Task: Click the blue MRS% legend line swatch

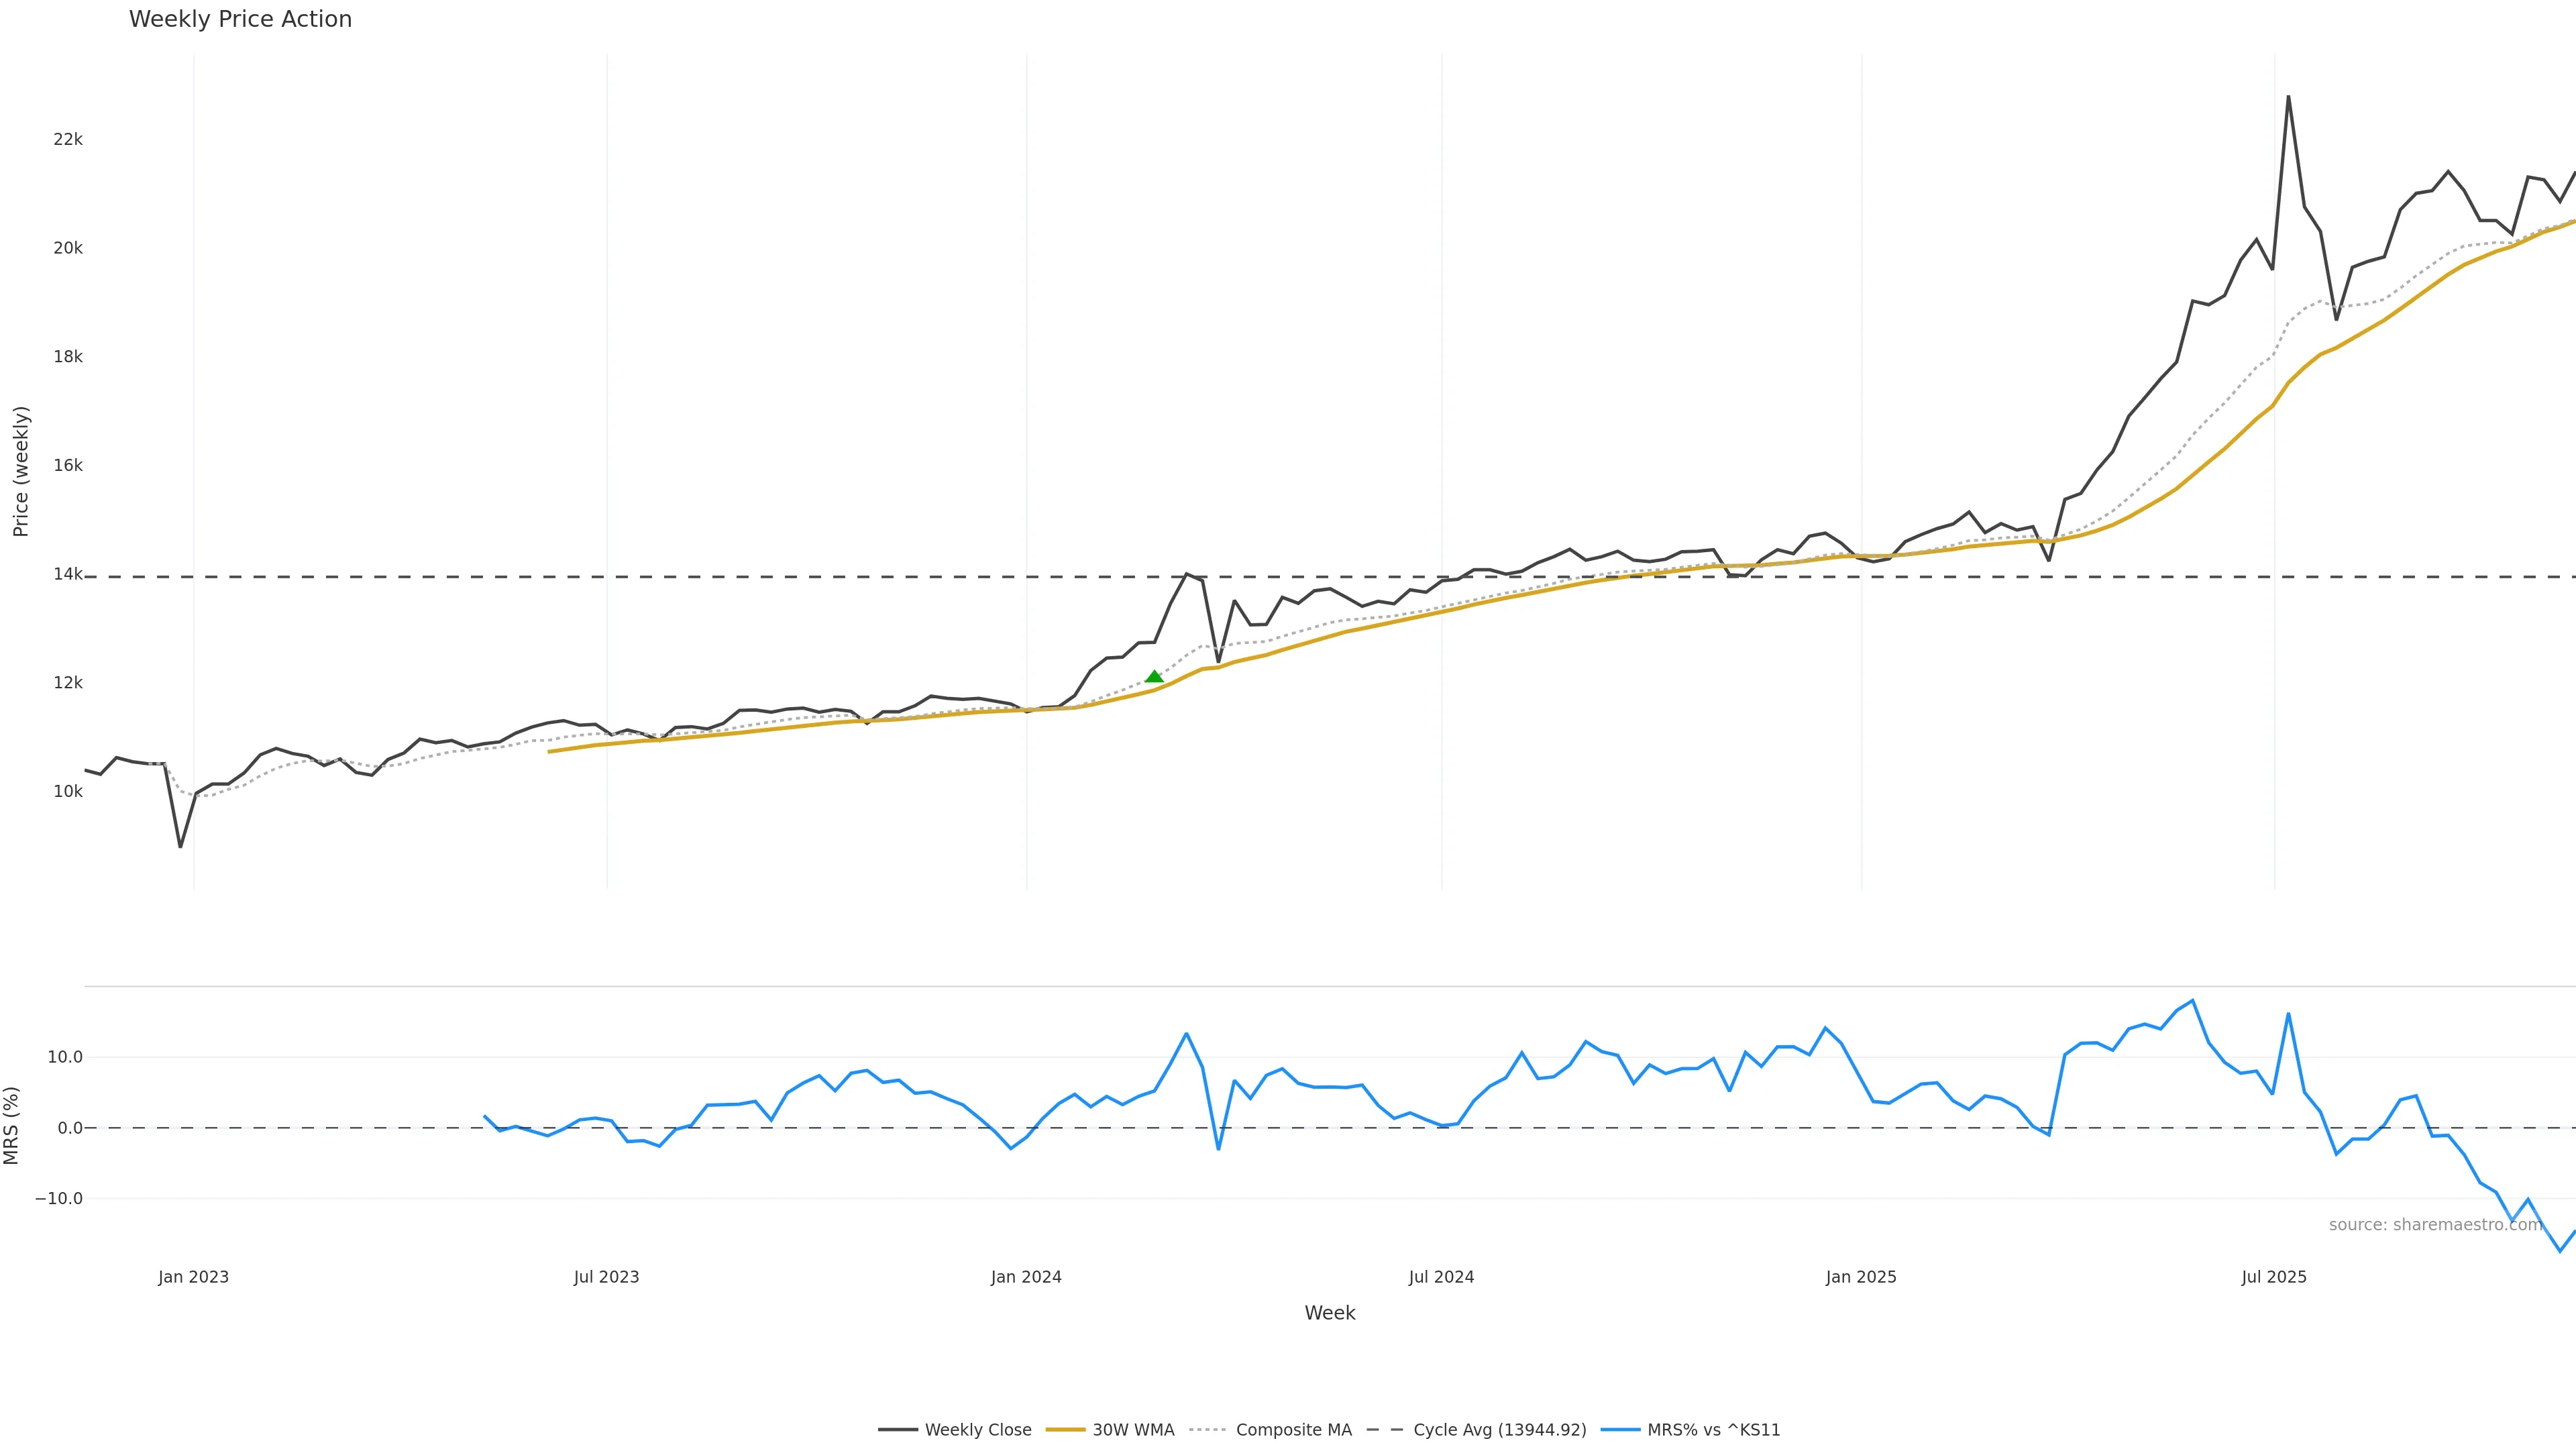Action: tap(1620, 1430)
